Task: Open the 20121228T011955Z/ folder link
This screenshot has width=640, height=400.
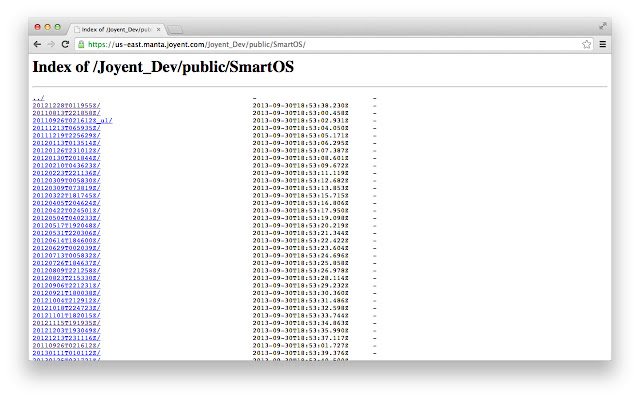Action: click(67, 105)
